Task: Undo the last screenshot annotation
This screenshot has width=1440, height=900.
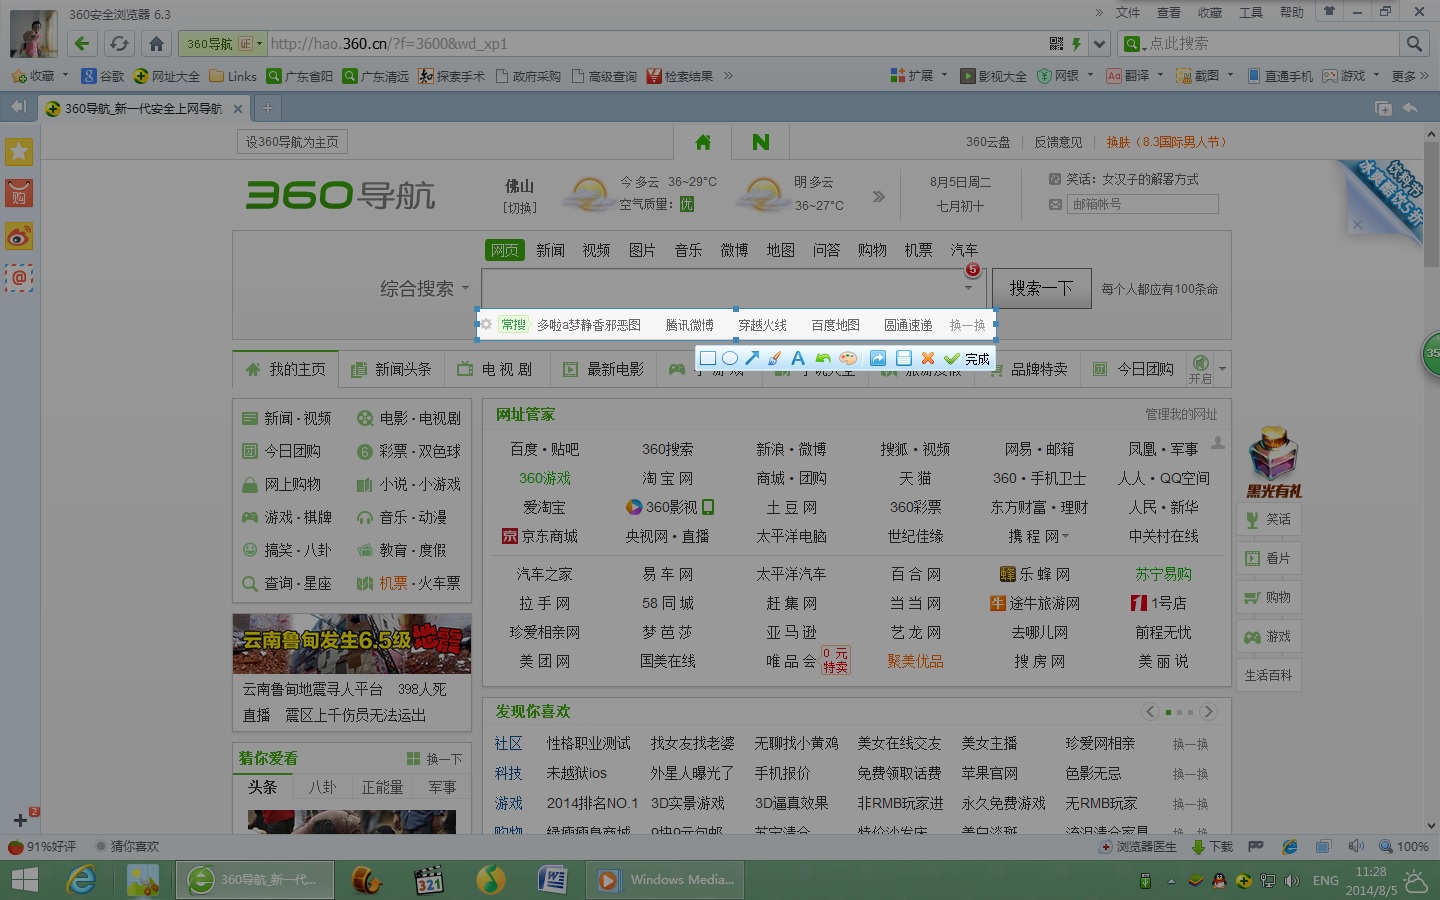Action: coord(823,358)
